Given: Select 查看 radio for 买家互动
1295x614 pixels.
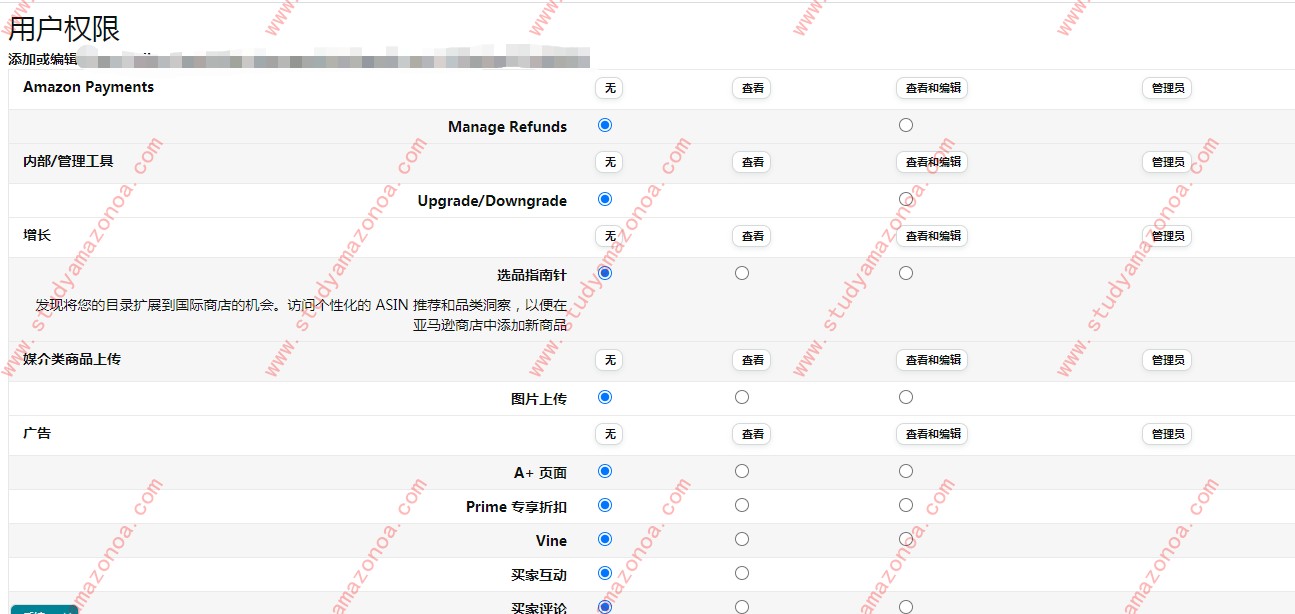Looking at the screenshot, I should pos(741,573).
